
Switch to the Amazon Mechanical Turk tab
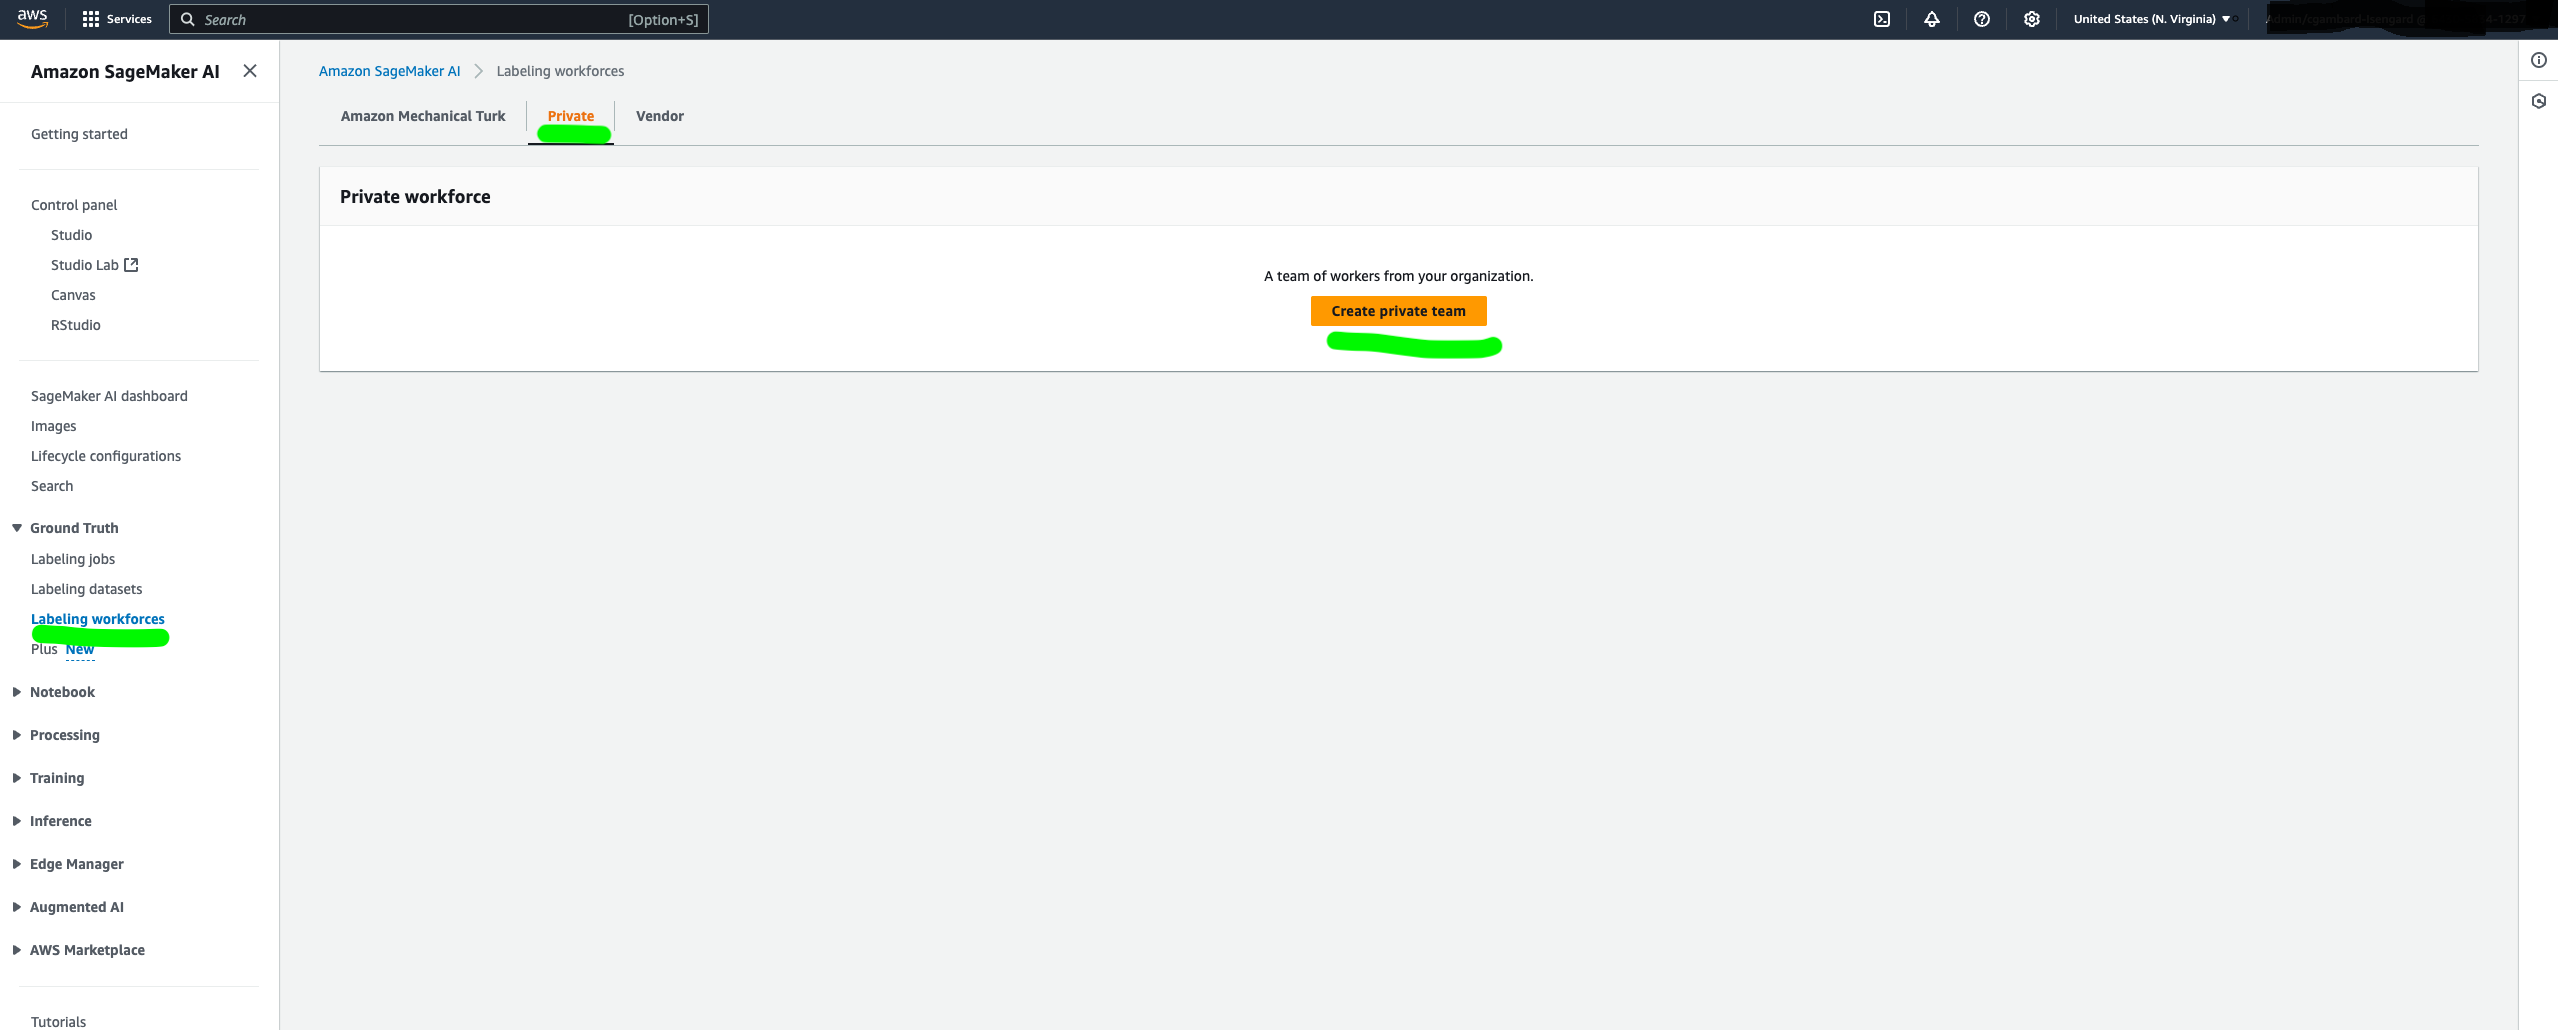423,116
